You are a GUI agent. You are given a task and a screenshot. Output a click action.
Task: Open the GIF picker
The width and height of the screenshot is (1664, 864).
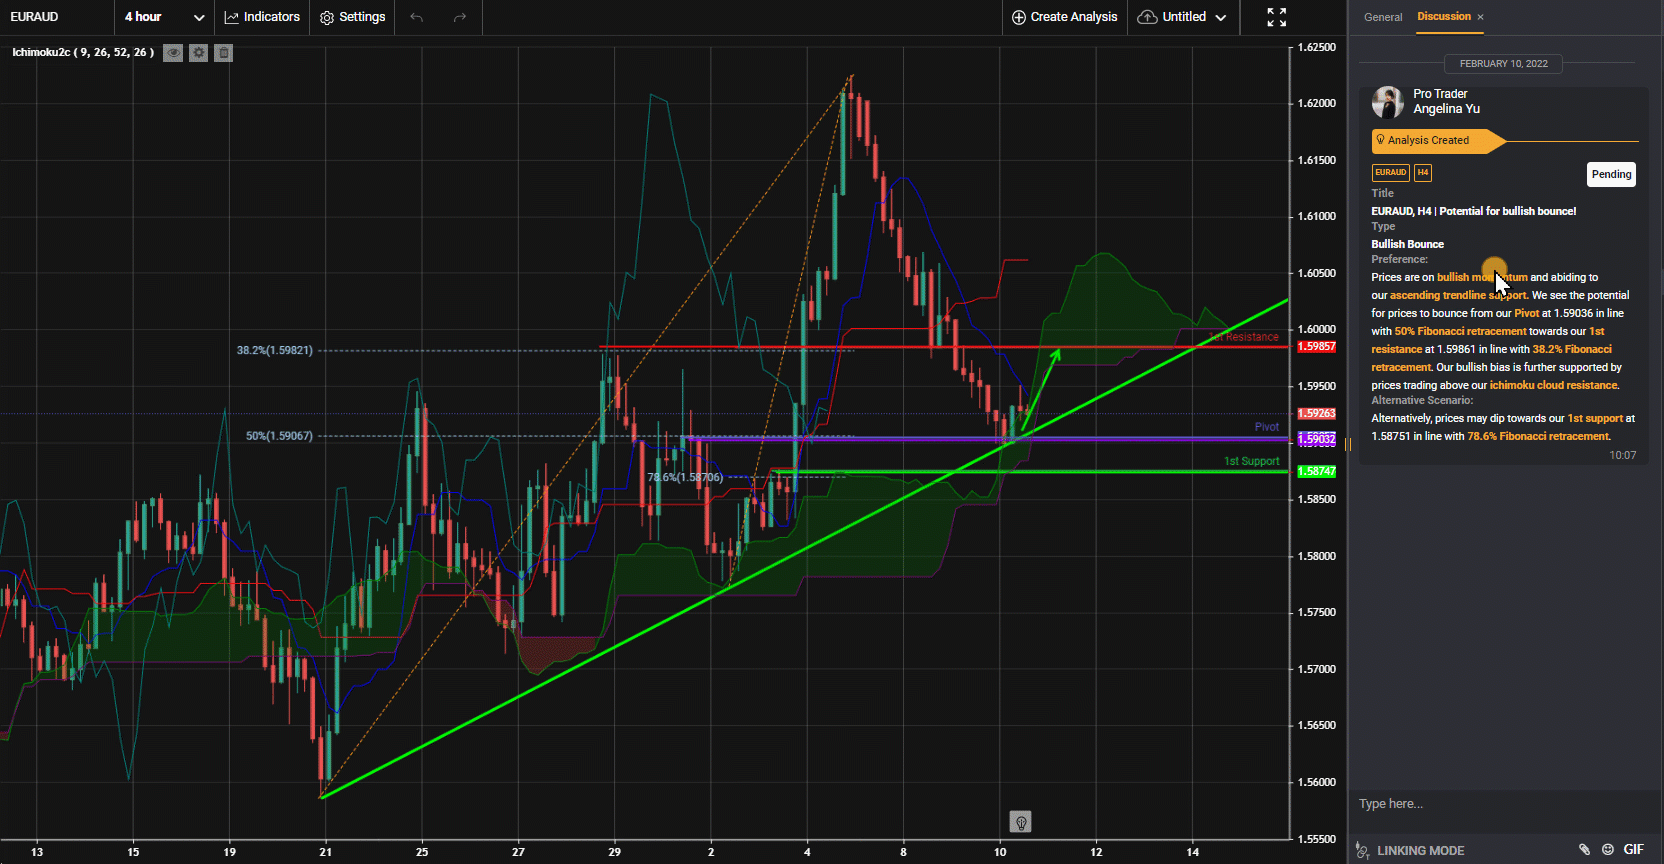[x=1633, y=849]
